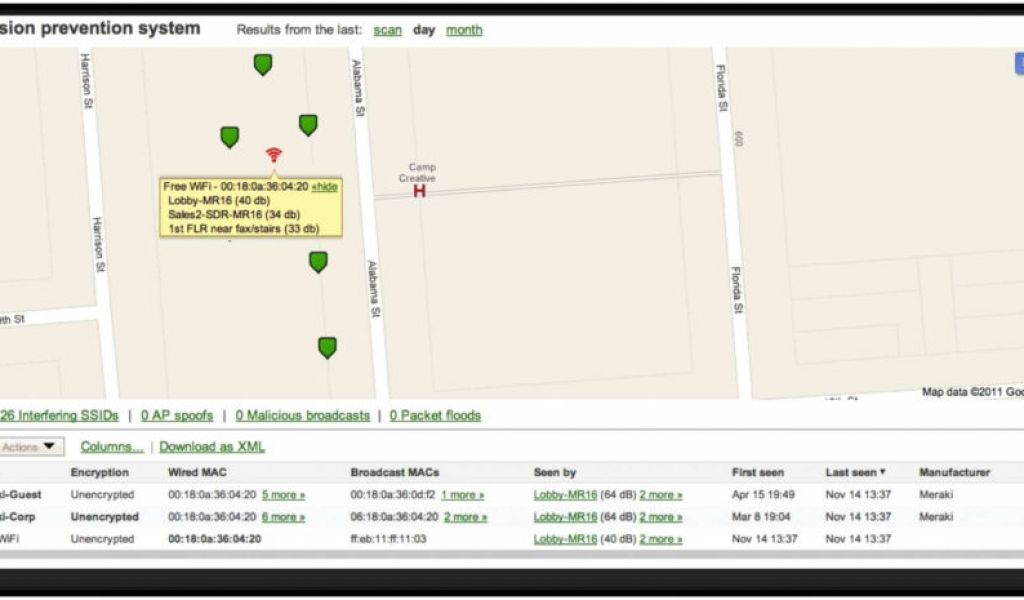This screenshot has width=1024, height=600.
Task: Click the Camp Creative red H marker
Action: 420,190
